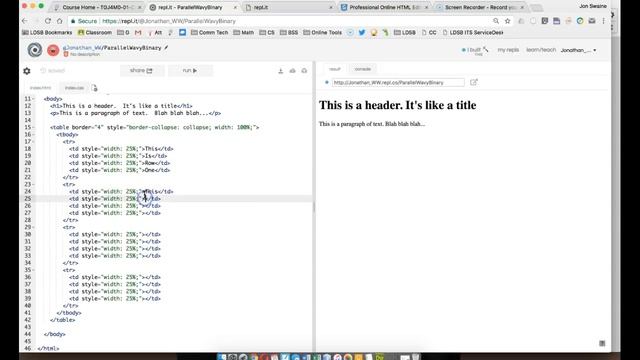Open Chrome three-dot menu
This screenshot has height=360, width=640.
(x=603, y=21)
